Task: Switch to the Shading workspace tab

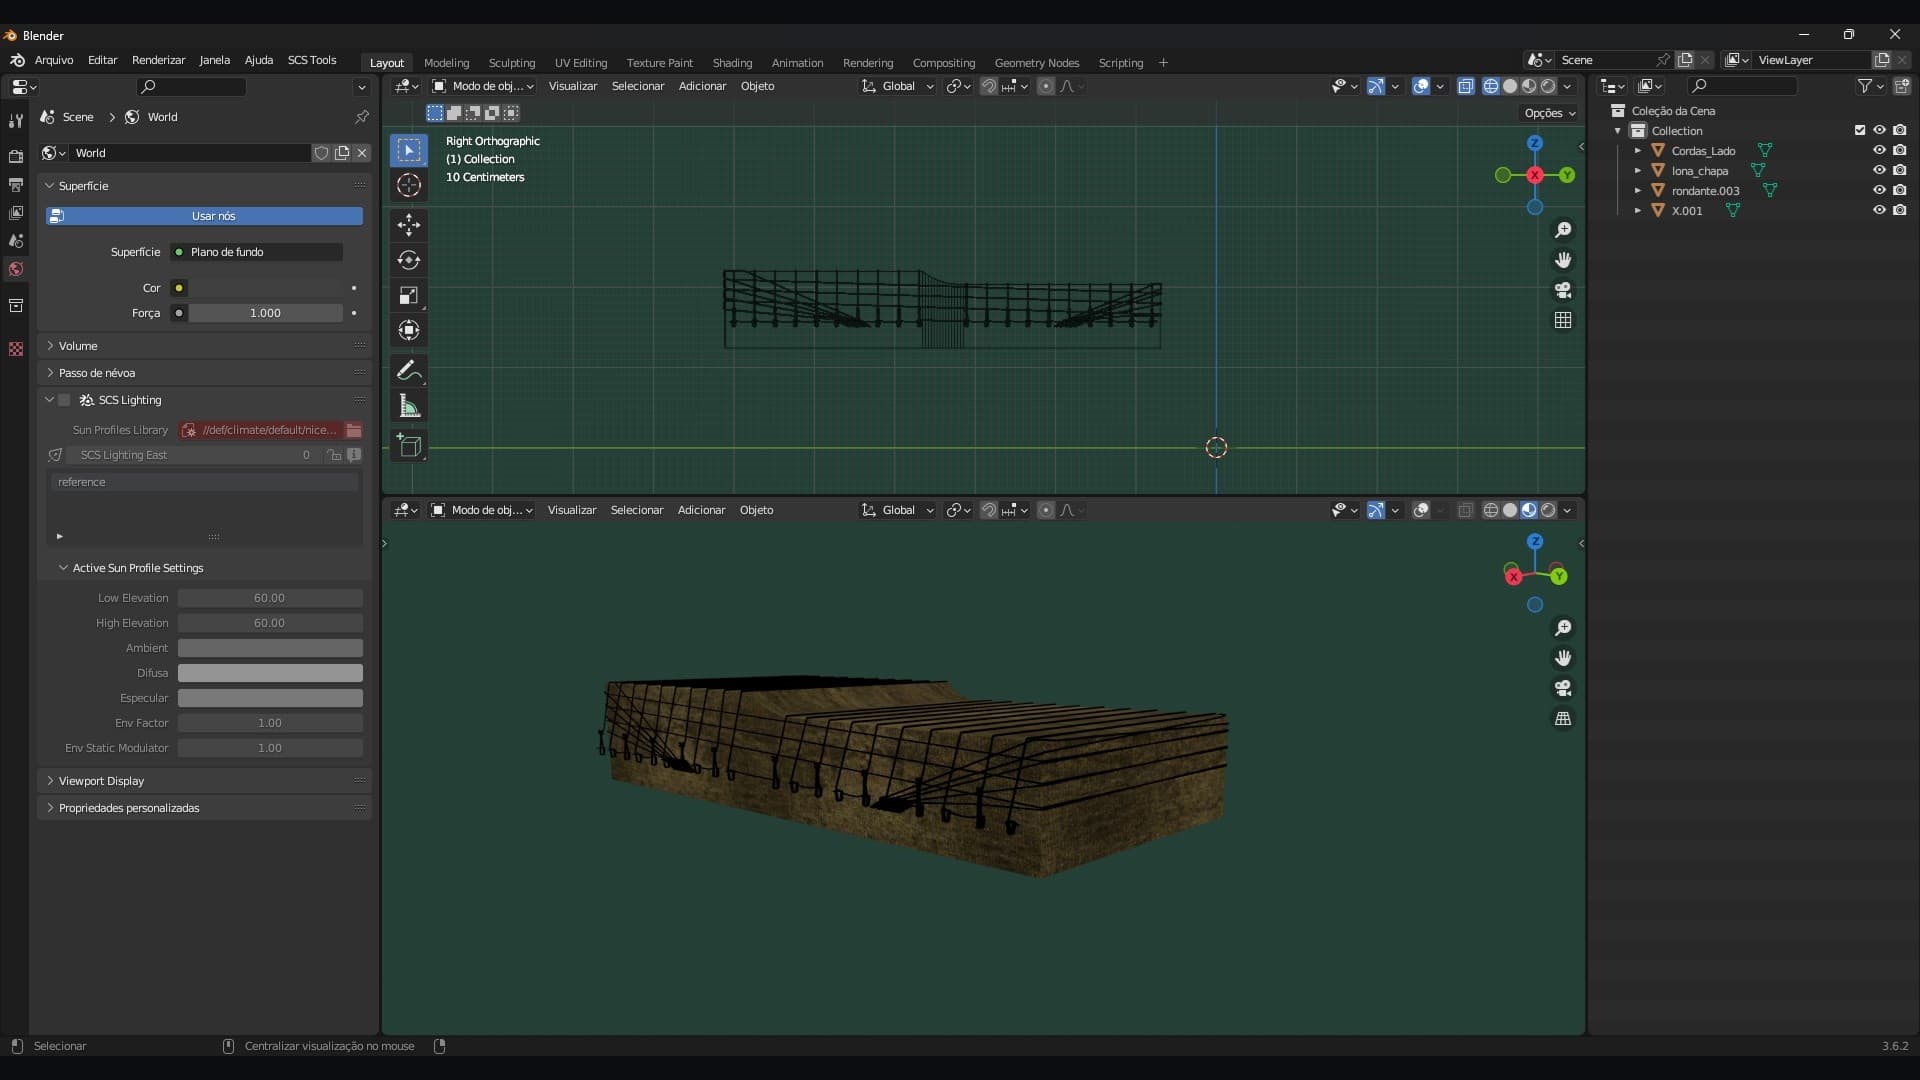Action: point(732,63)
